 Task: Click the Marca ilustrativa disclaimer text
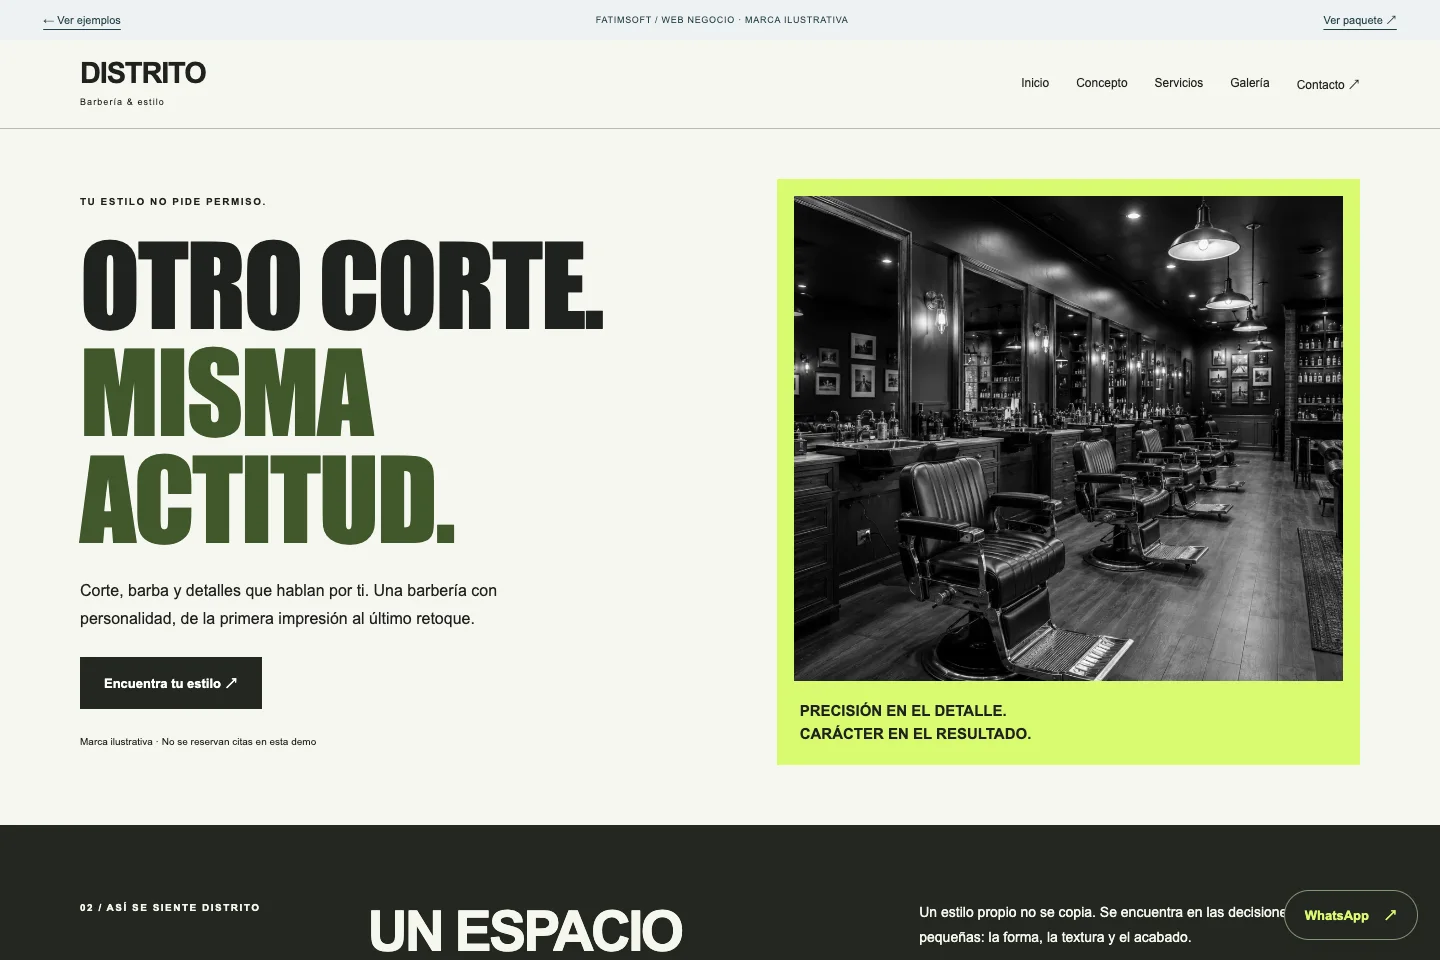click(x=198, y=742)
